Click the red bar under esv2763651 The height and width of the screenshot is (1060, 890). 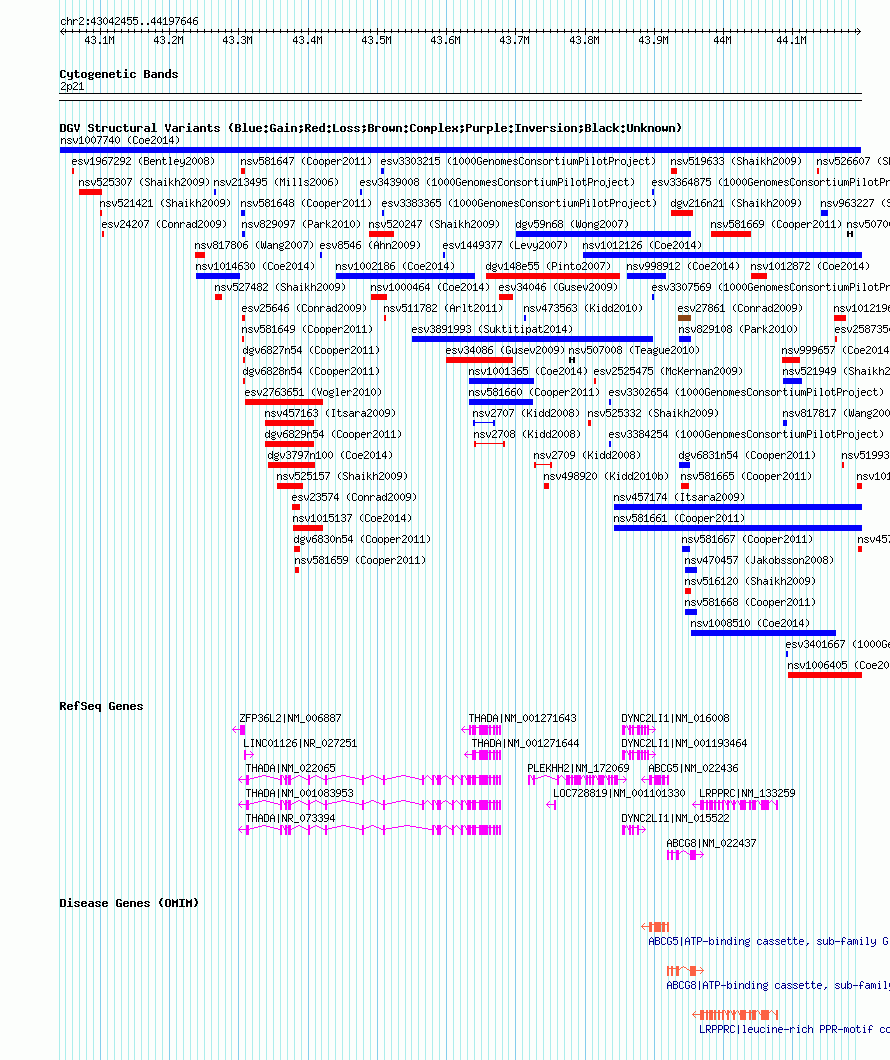284,402
